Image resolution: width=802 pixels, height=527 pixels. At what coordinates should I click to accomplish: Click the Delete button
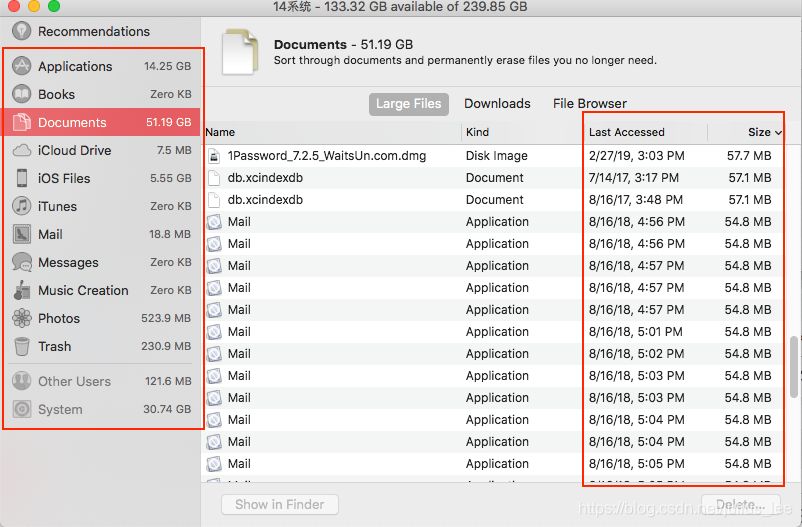[741, 504]
